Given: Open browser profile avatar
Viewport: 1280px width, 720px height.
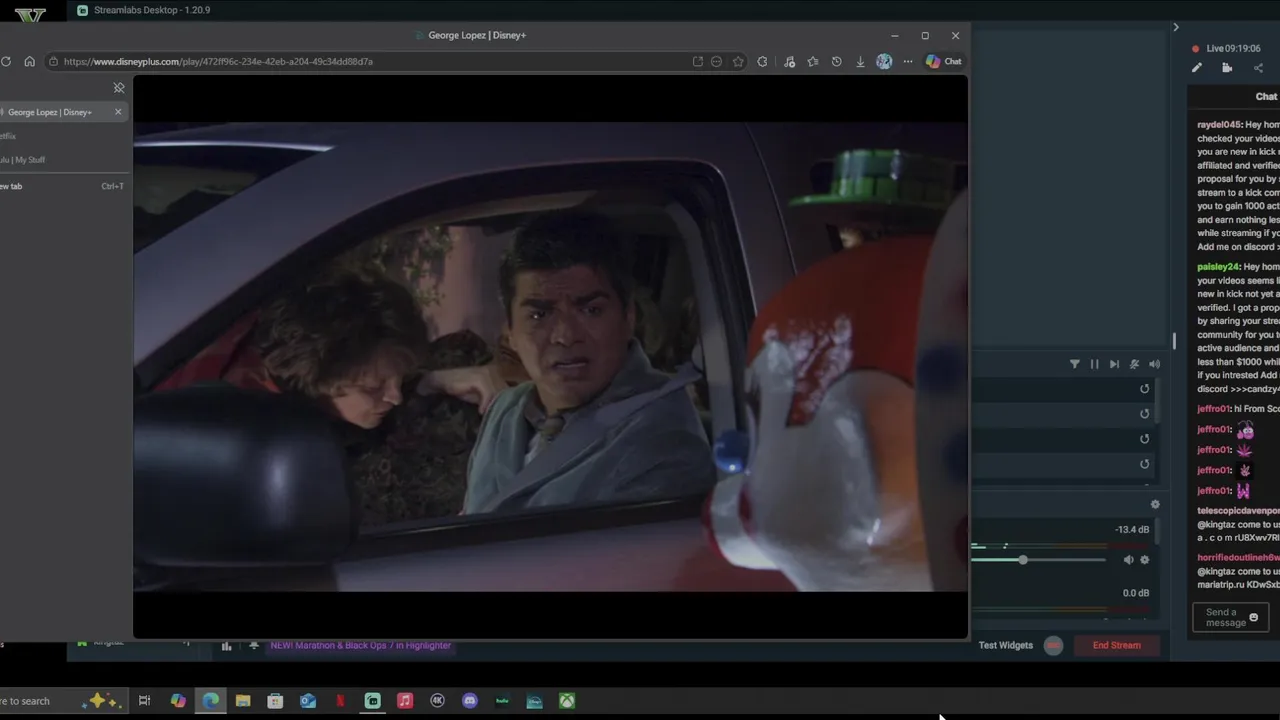Looking at the screenshot, I should pyautogui.click(x=884, y=61).
